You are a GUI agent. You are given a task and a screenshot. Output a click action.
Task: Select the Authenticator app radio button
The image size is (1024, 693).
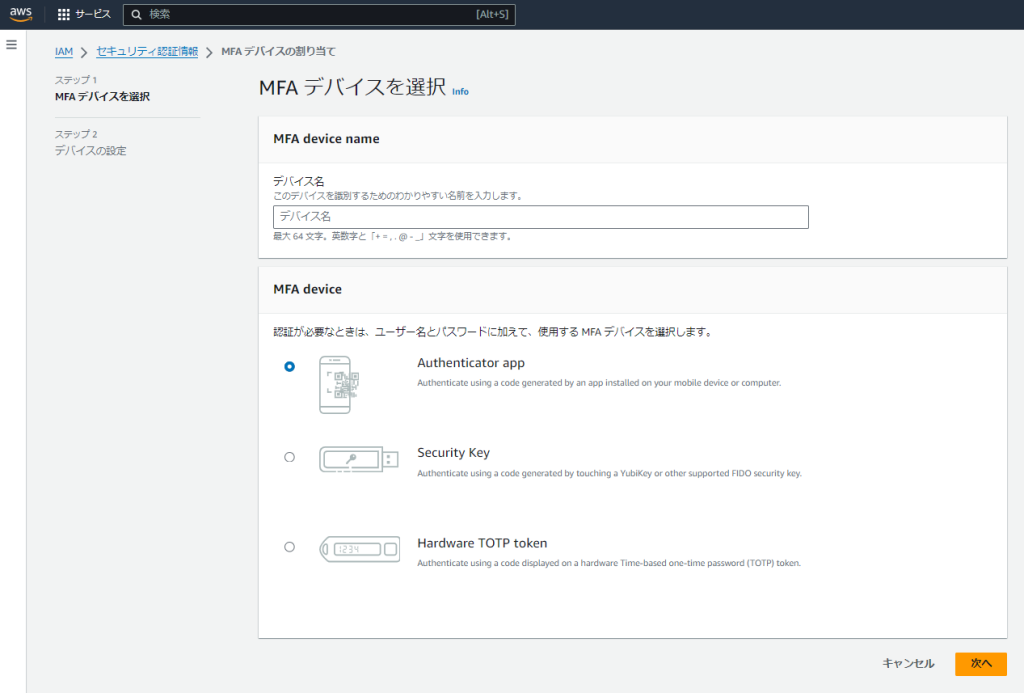pos(290,367)
